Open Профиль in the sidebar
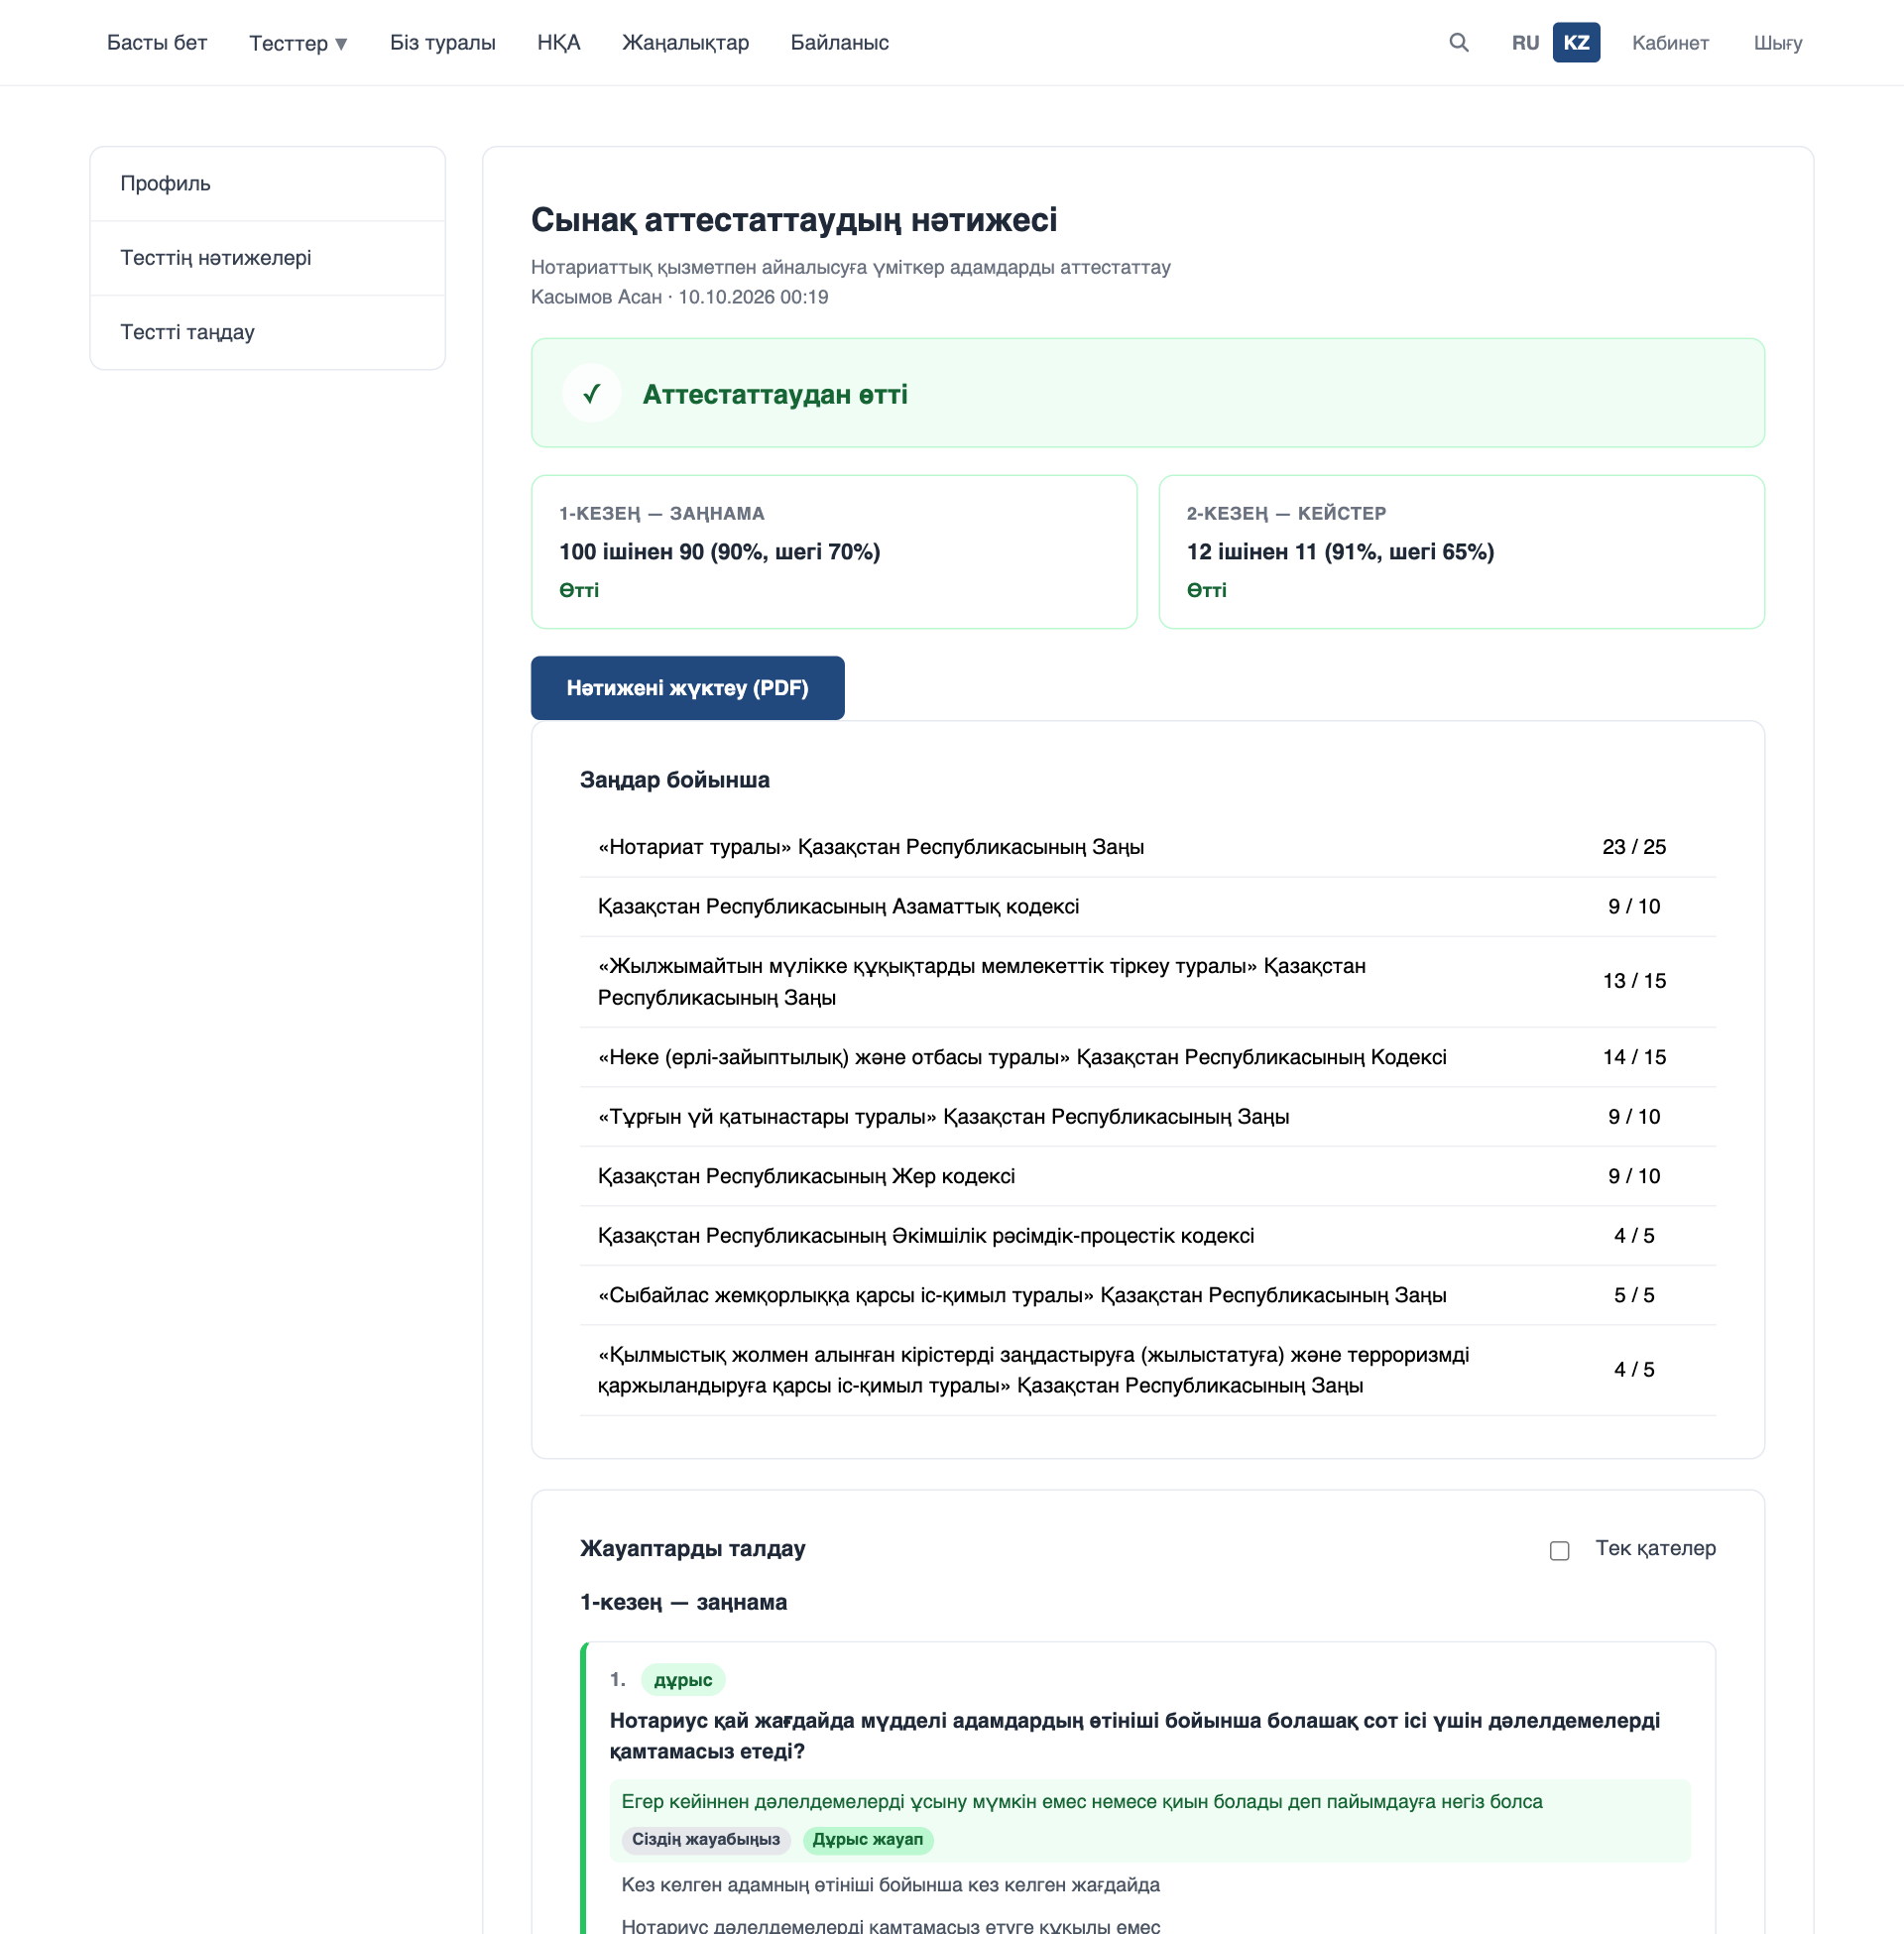The height and width of the screenshot is (1934, 1904). coord(267,183)
